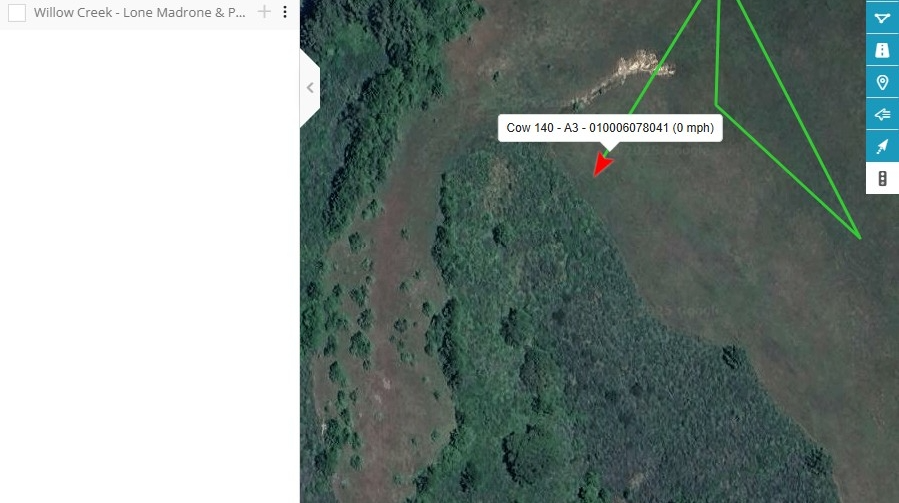Toggle the road overlay icon

point(882,50)
